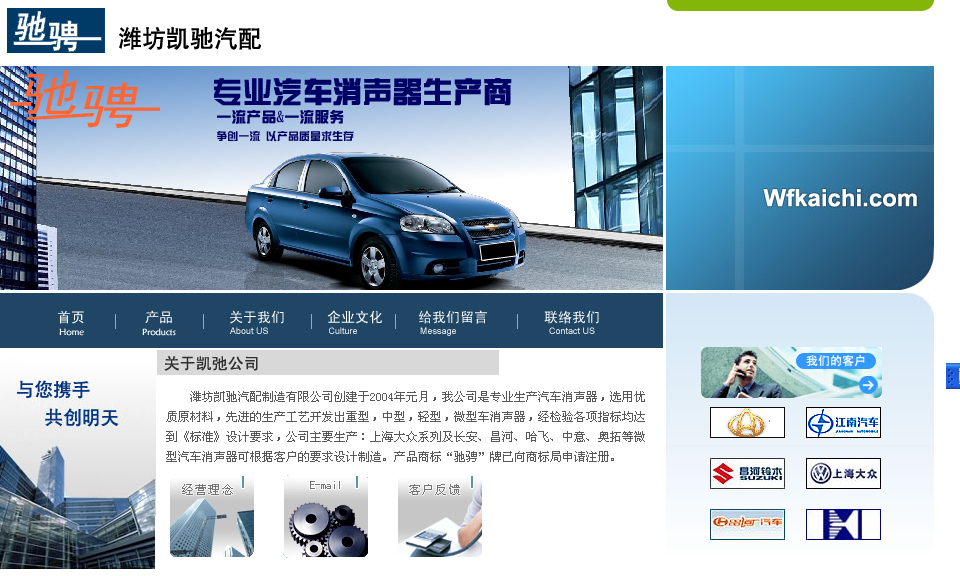Click the 驰骋 blue logo in header
This screenshot has height=576, width=960.
point(56,31)
